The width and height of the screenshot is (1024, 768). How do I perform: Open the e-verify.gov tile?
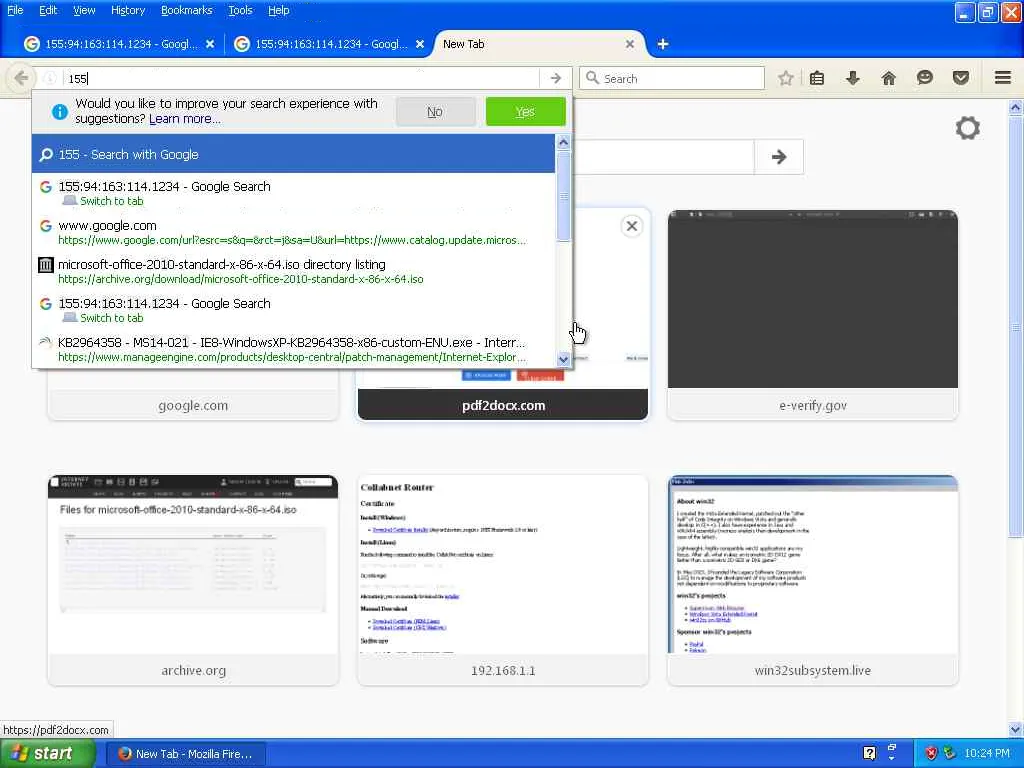(x=812, y=315)
